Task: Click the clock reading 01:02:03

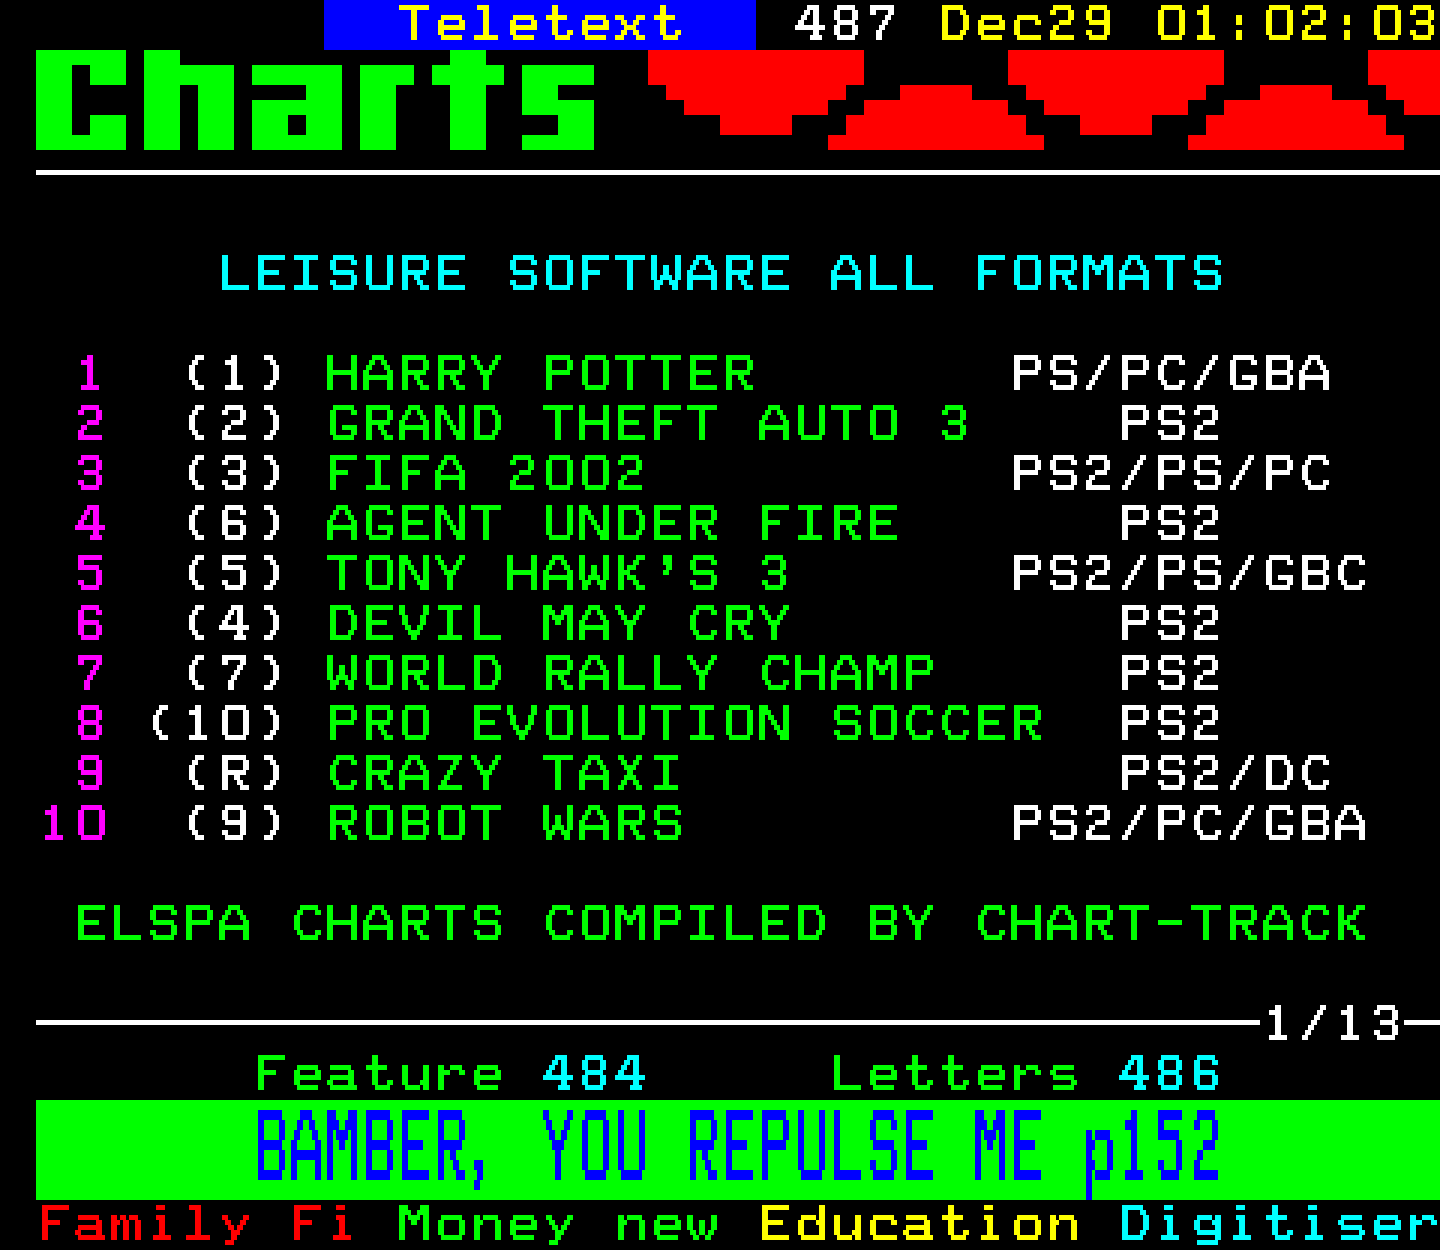Action: 1297,24
